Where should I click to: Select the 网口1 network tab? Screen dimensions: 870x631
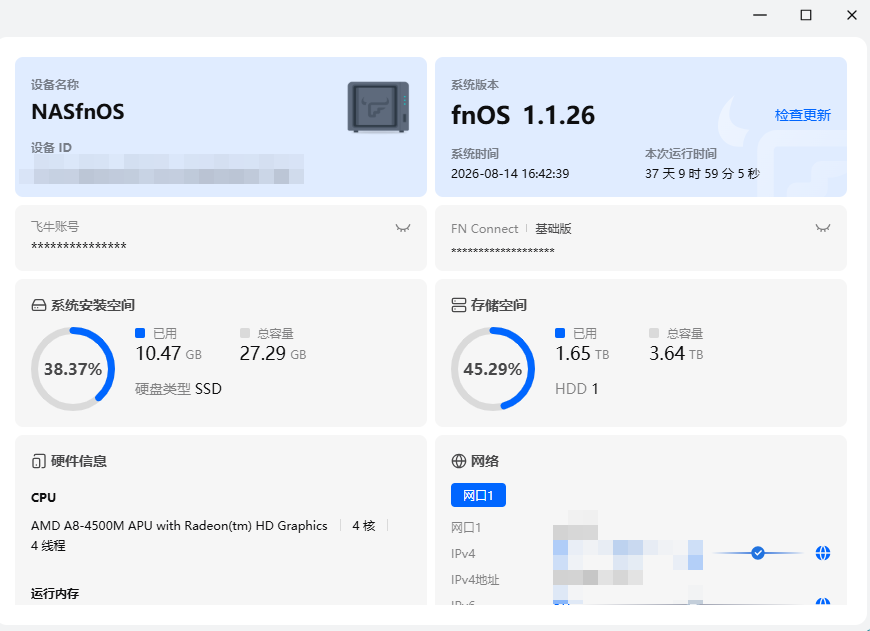[478, 495]
